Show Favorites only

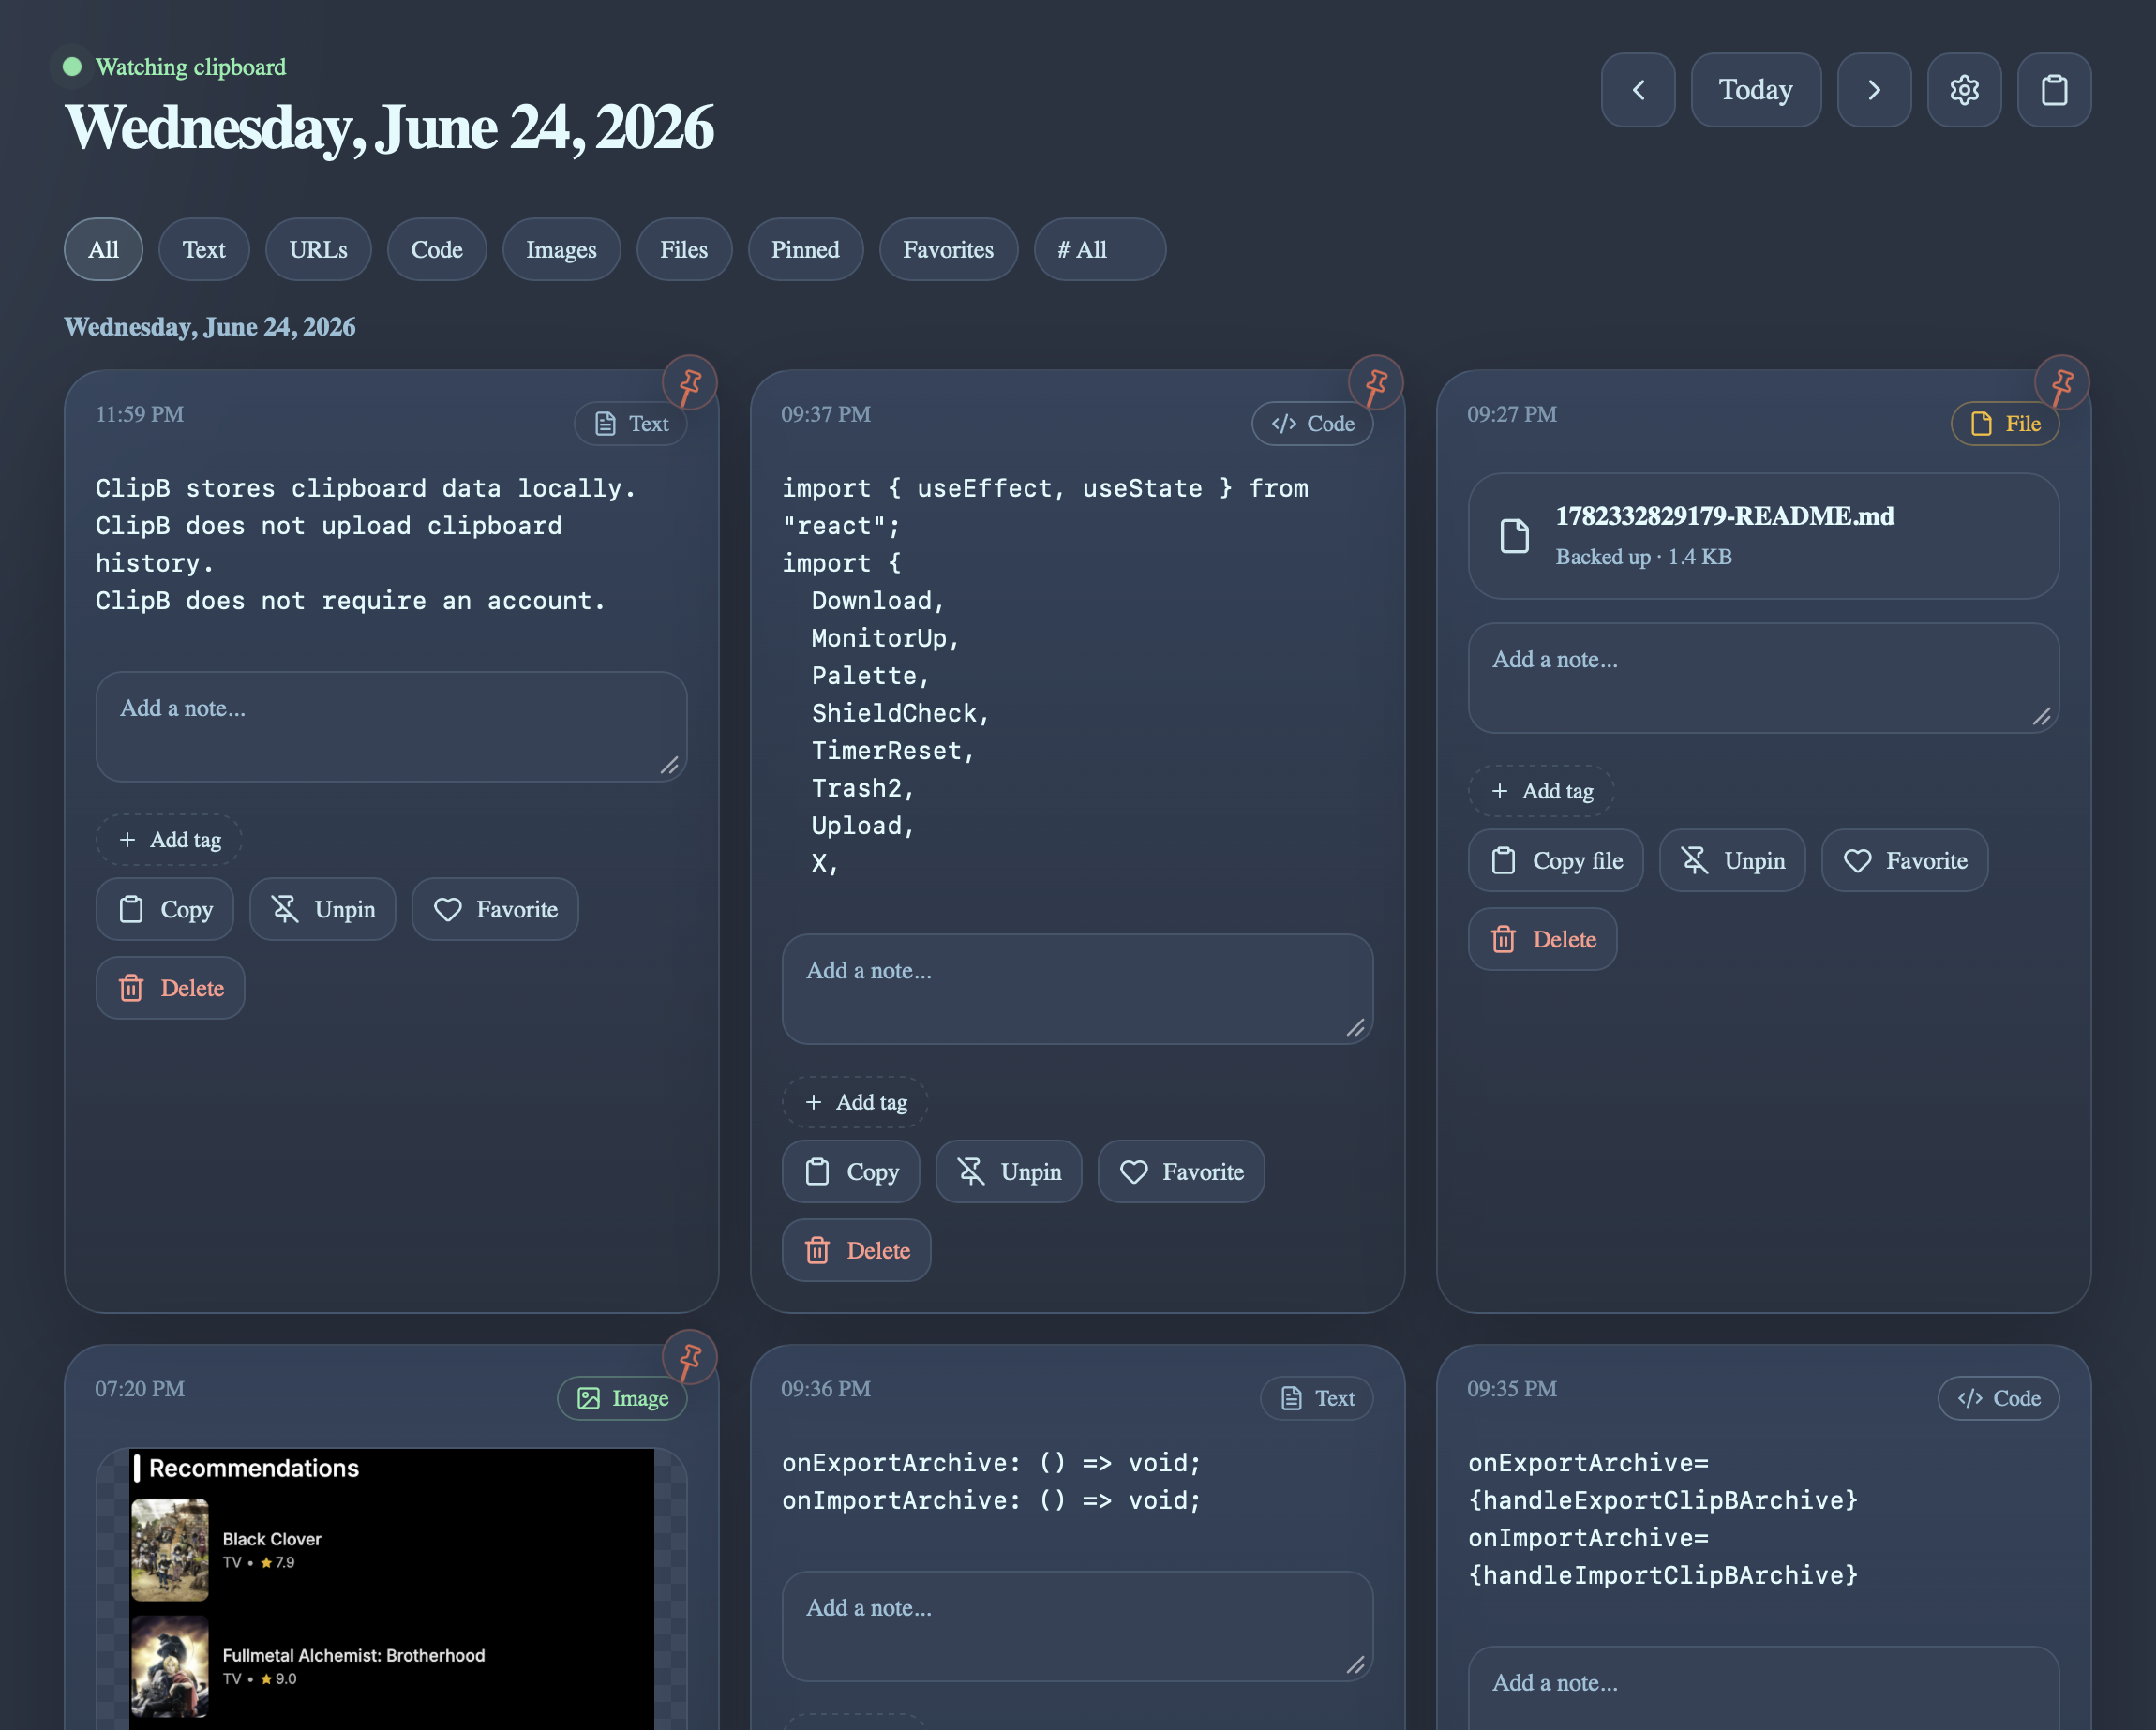pyautogui.click(x=948, y=249)
